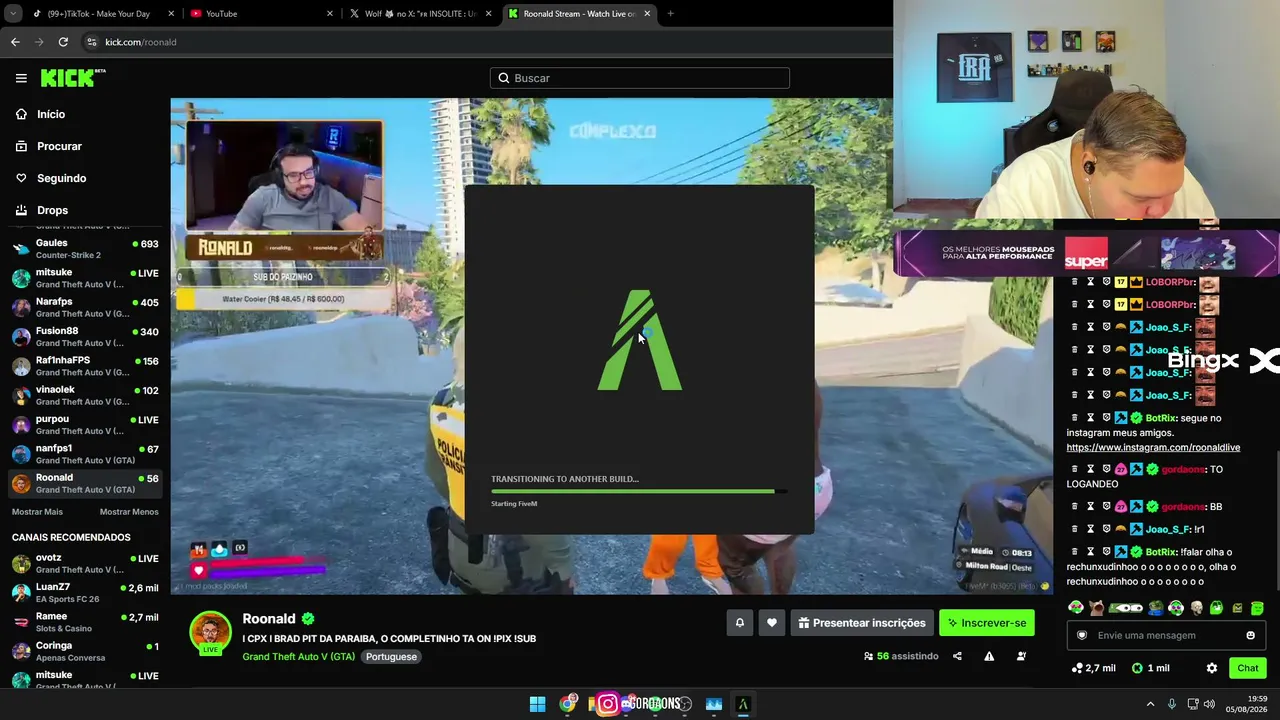Screen dimensions: 1280x720
Task: Click the photos app taskbar icon
Action: coord(713,704)
